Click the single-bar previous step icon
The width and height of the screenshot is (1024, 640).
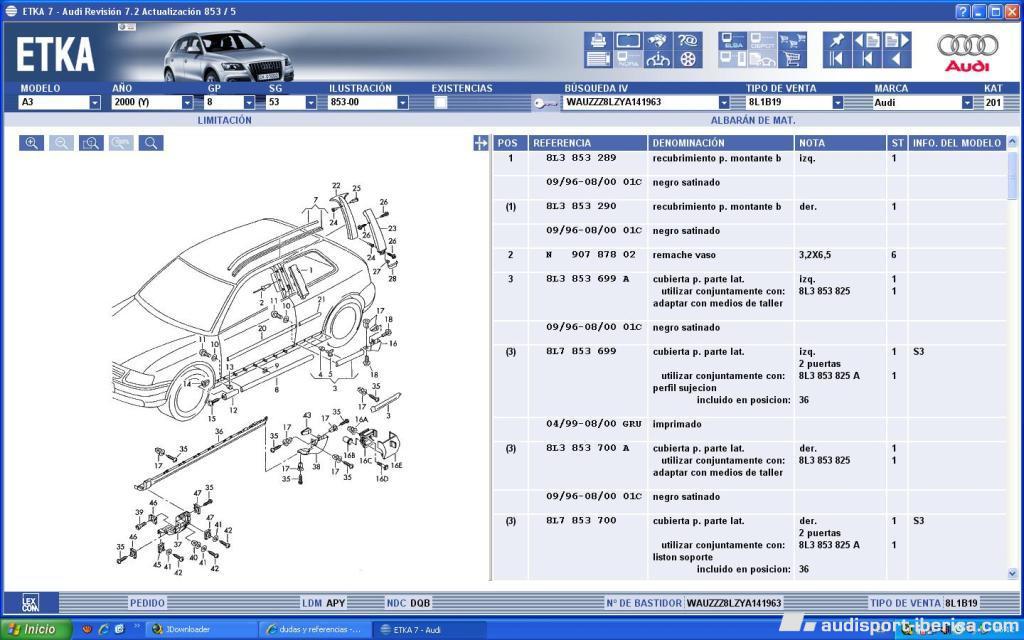pos(867,59)
